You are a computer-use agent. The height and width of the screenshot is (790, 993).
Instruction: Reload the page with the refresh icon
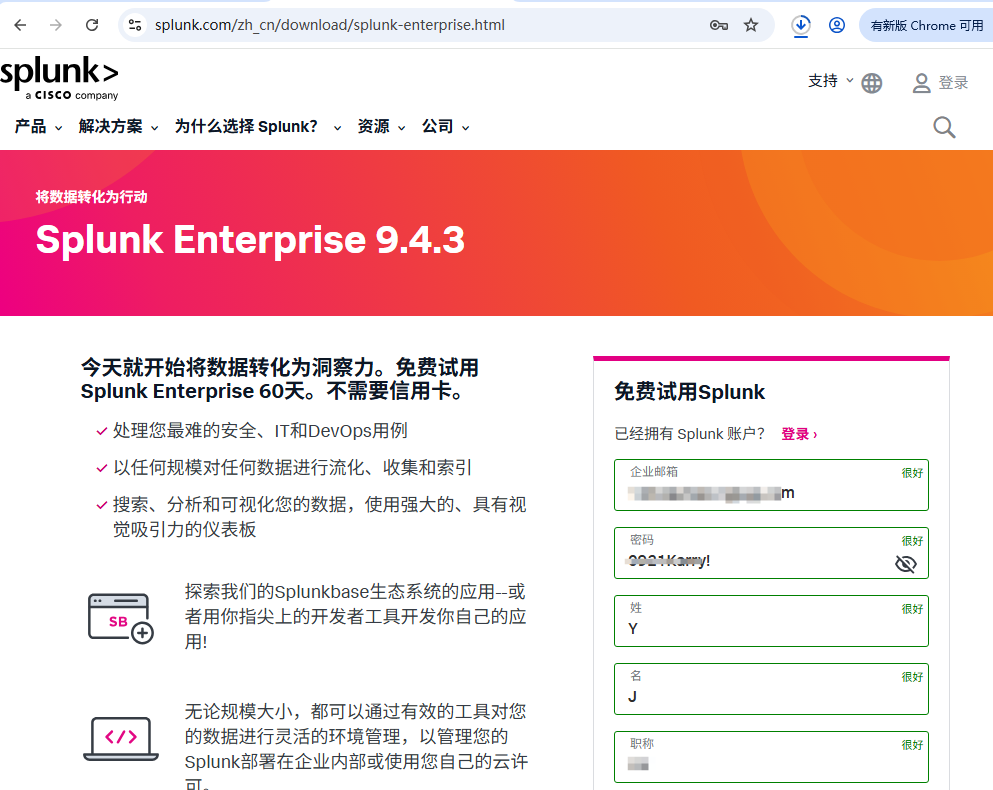pyautogui.click(x=92, y=25)
